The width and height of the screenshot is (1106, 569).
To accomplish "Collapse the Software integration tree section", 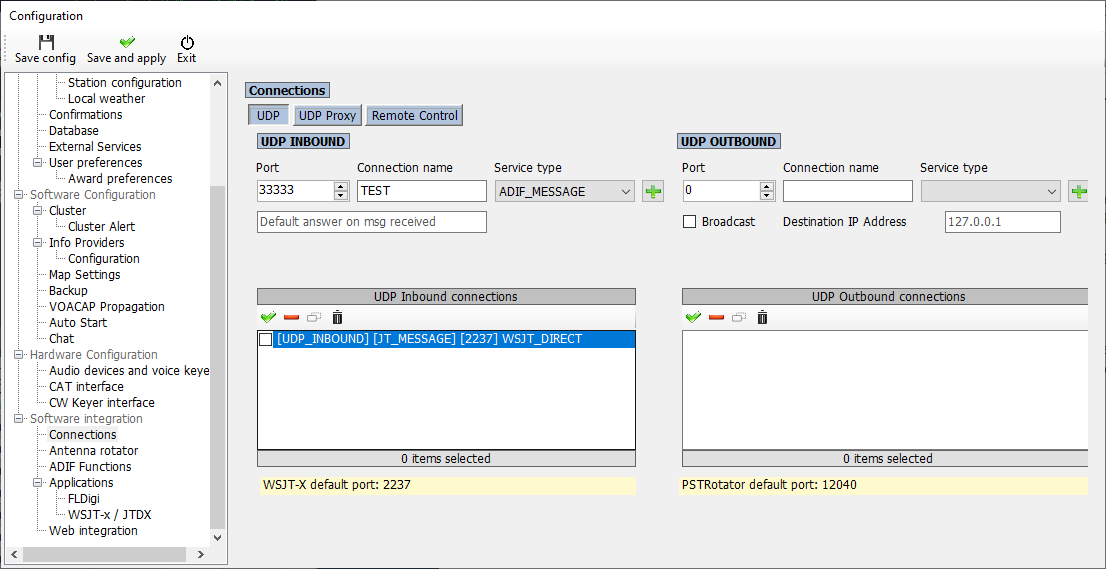I will pyautogui.click(x=19, y=419).
